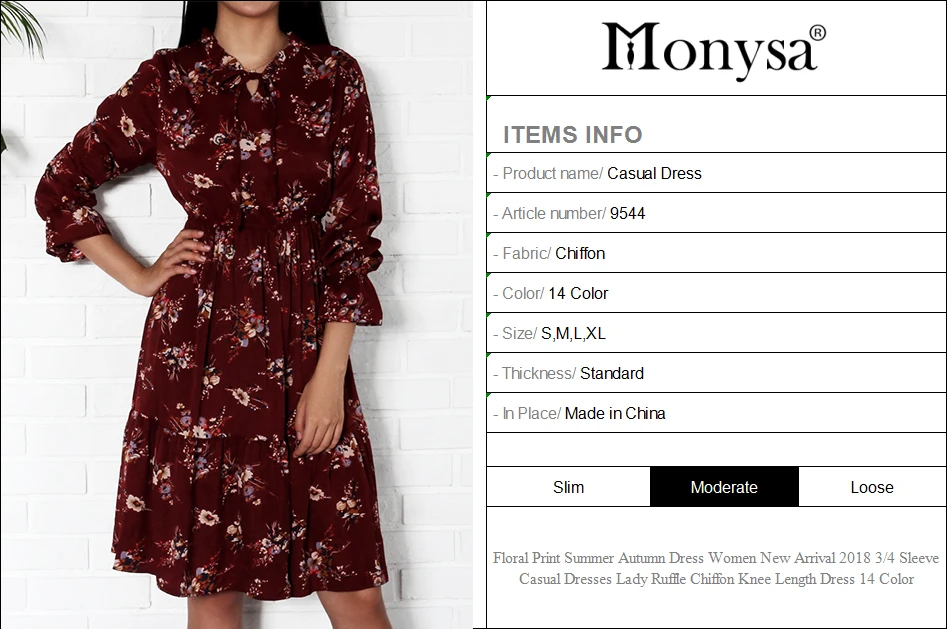The height and width of the screenshot is (629, 947).
Task: Click the green marker beside Product name row
Action: coord(489,155)
